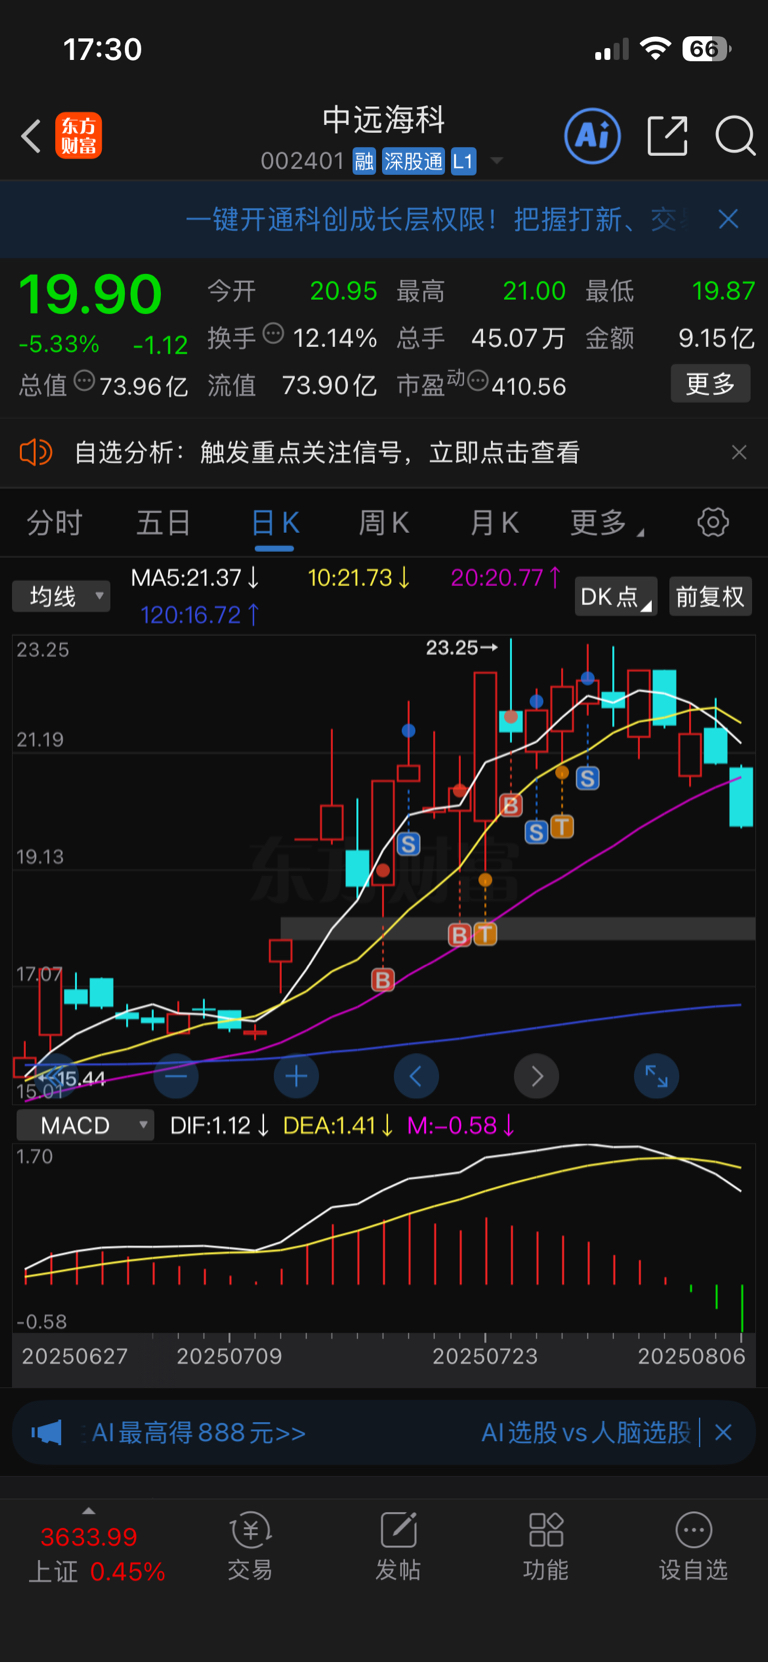Screen dimensions: 768x1663
Task: Dismiss the 自选分析 notice
Action: (x=739, y=453)
